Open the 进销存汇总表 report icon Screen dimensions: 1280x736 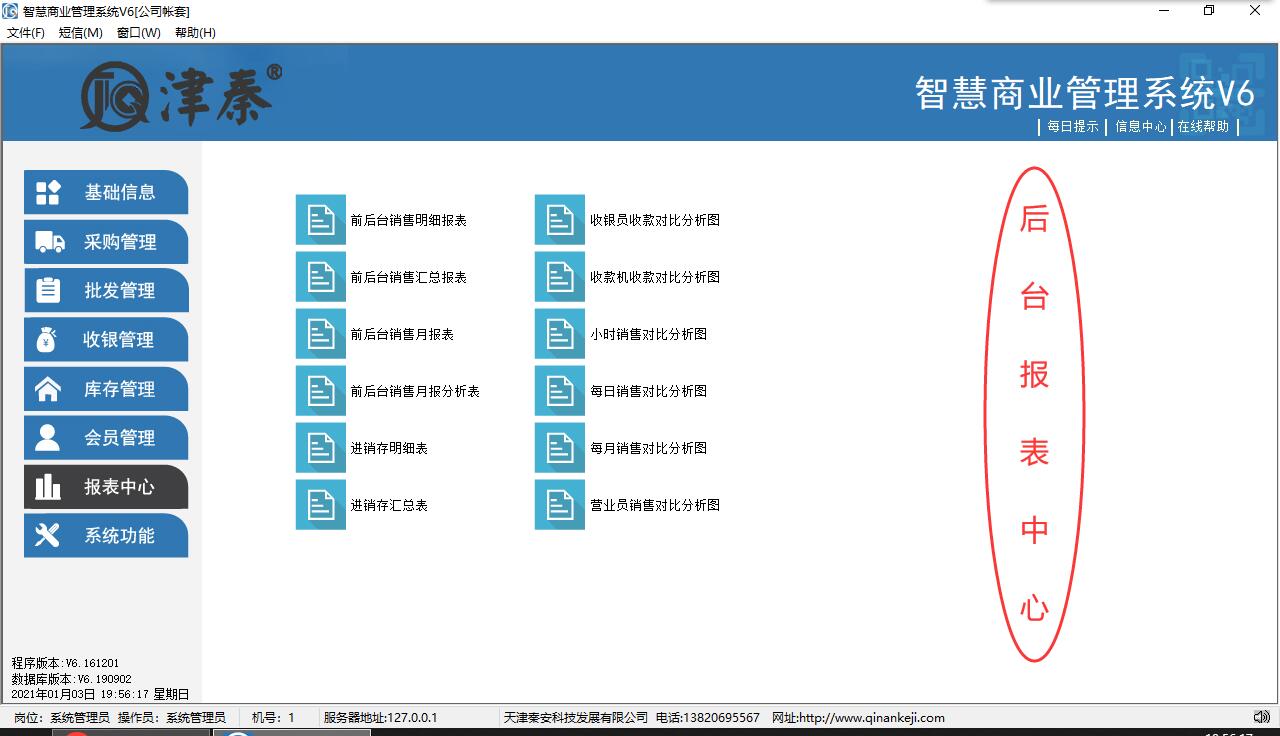click(x=320, y=505)
